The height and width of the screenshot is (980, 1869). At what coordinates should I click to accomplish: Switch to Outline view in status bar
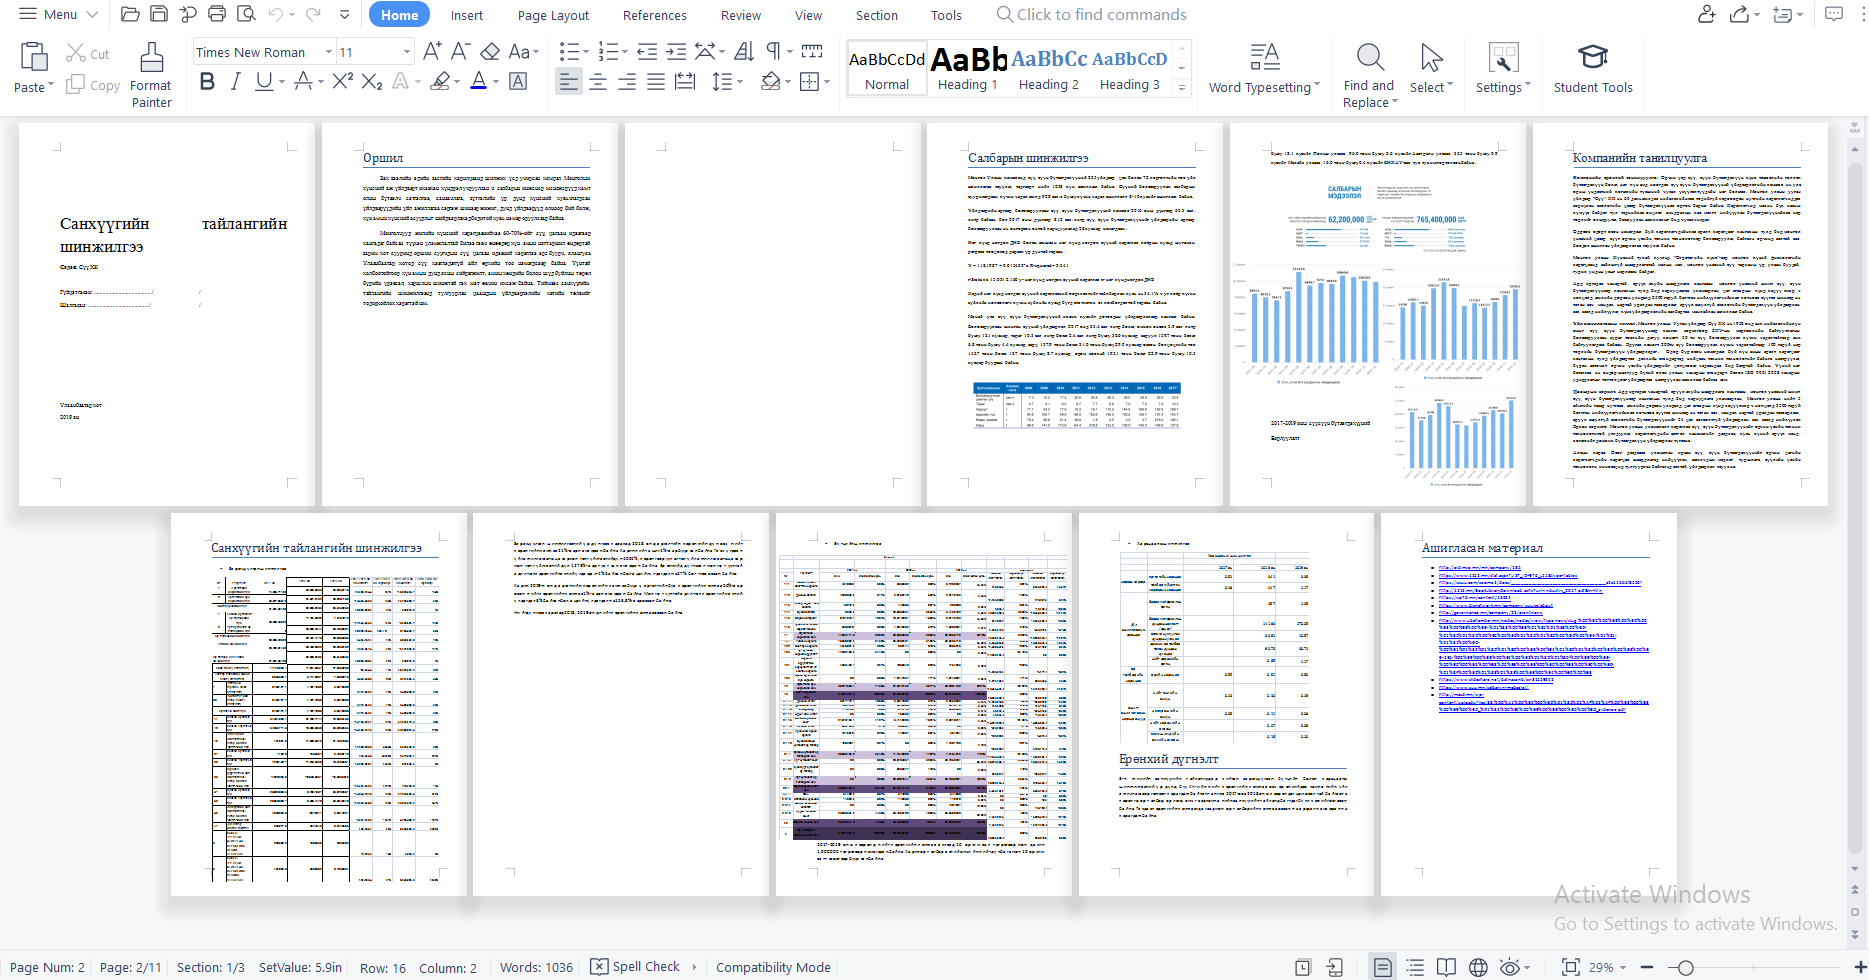(x=1415, y=967)
